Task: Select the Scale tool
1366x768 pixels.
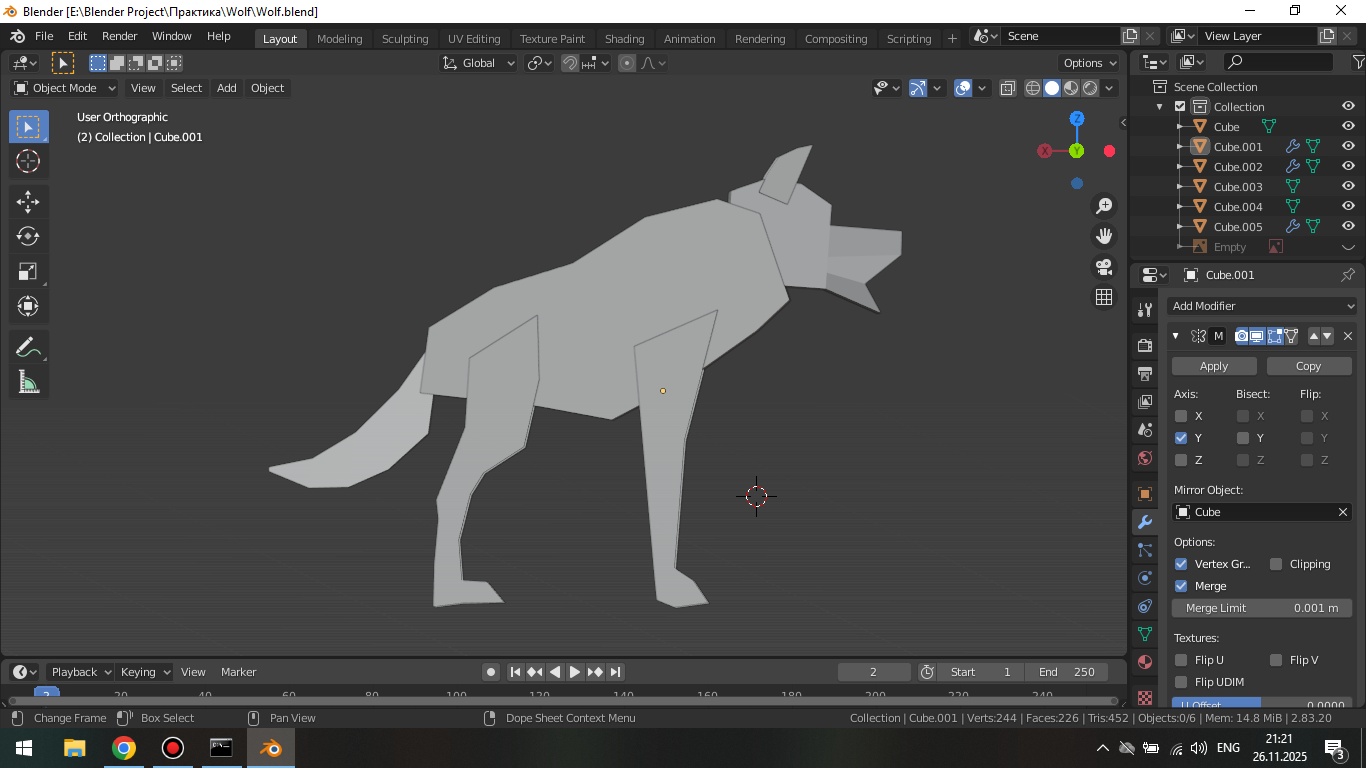Action: [28, 271]
